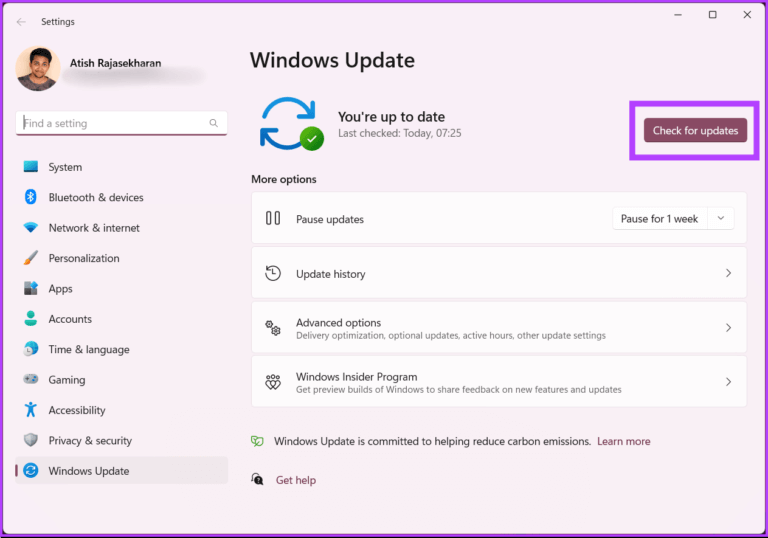Click the Windows Update sync icon in sidebar

click(30, 470)
